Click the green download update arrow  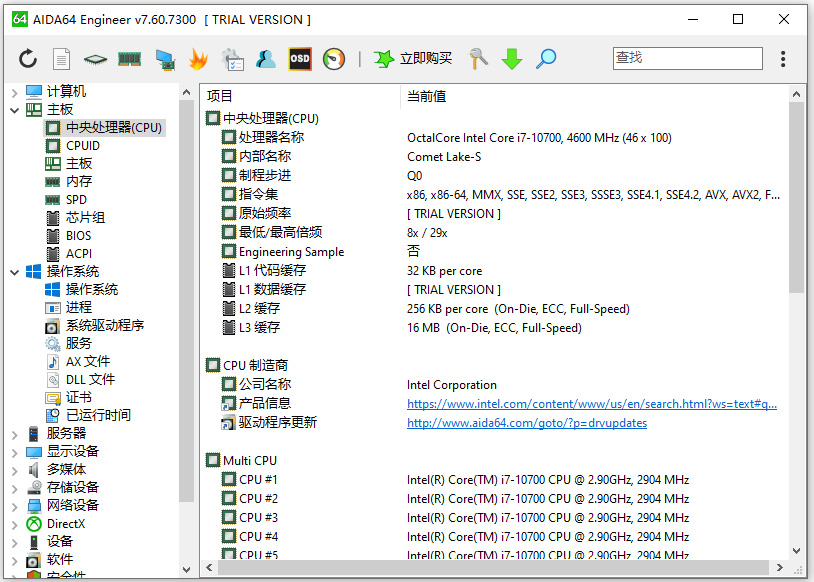coord(511,58)
